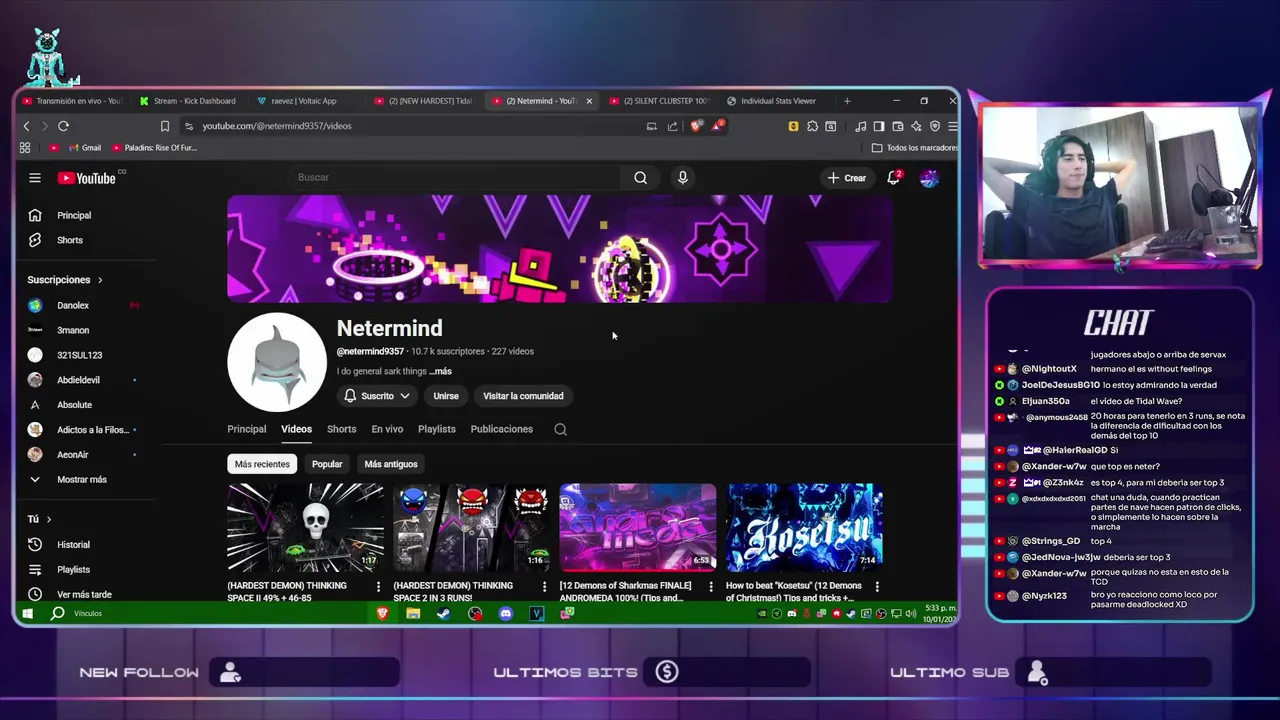Click the YouTube Buscar search field

455,177
